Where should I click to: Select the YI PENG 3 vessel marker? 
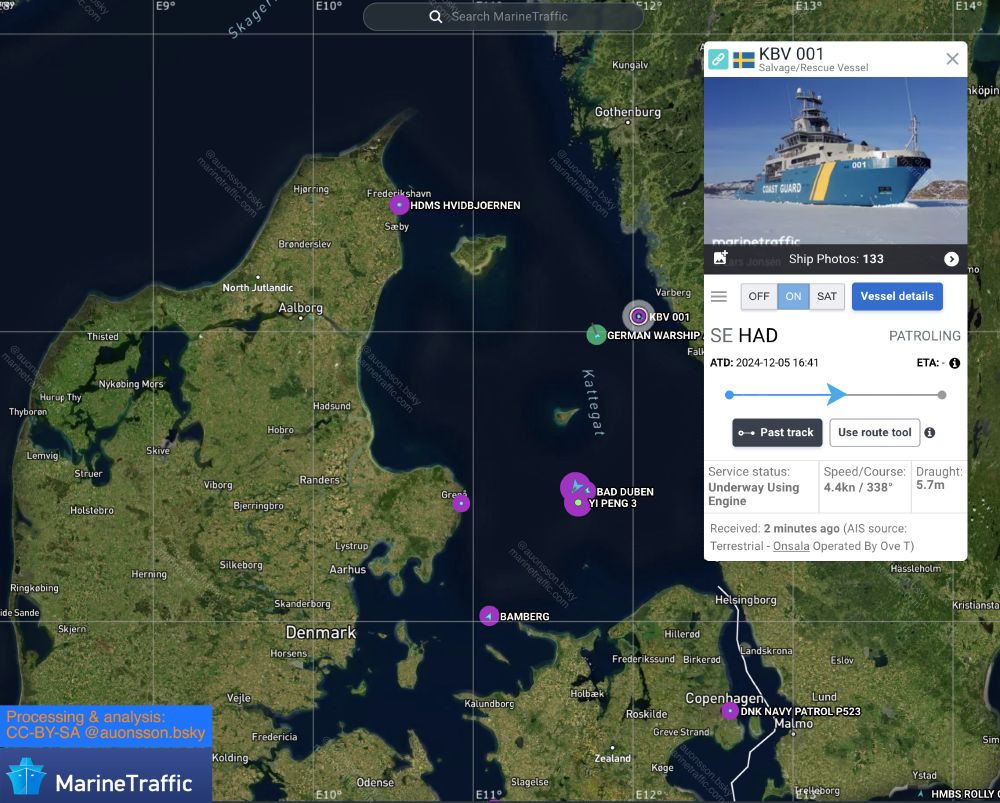click(578, 503)
